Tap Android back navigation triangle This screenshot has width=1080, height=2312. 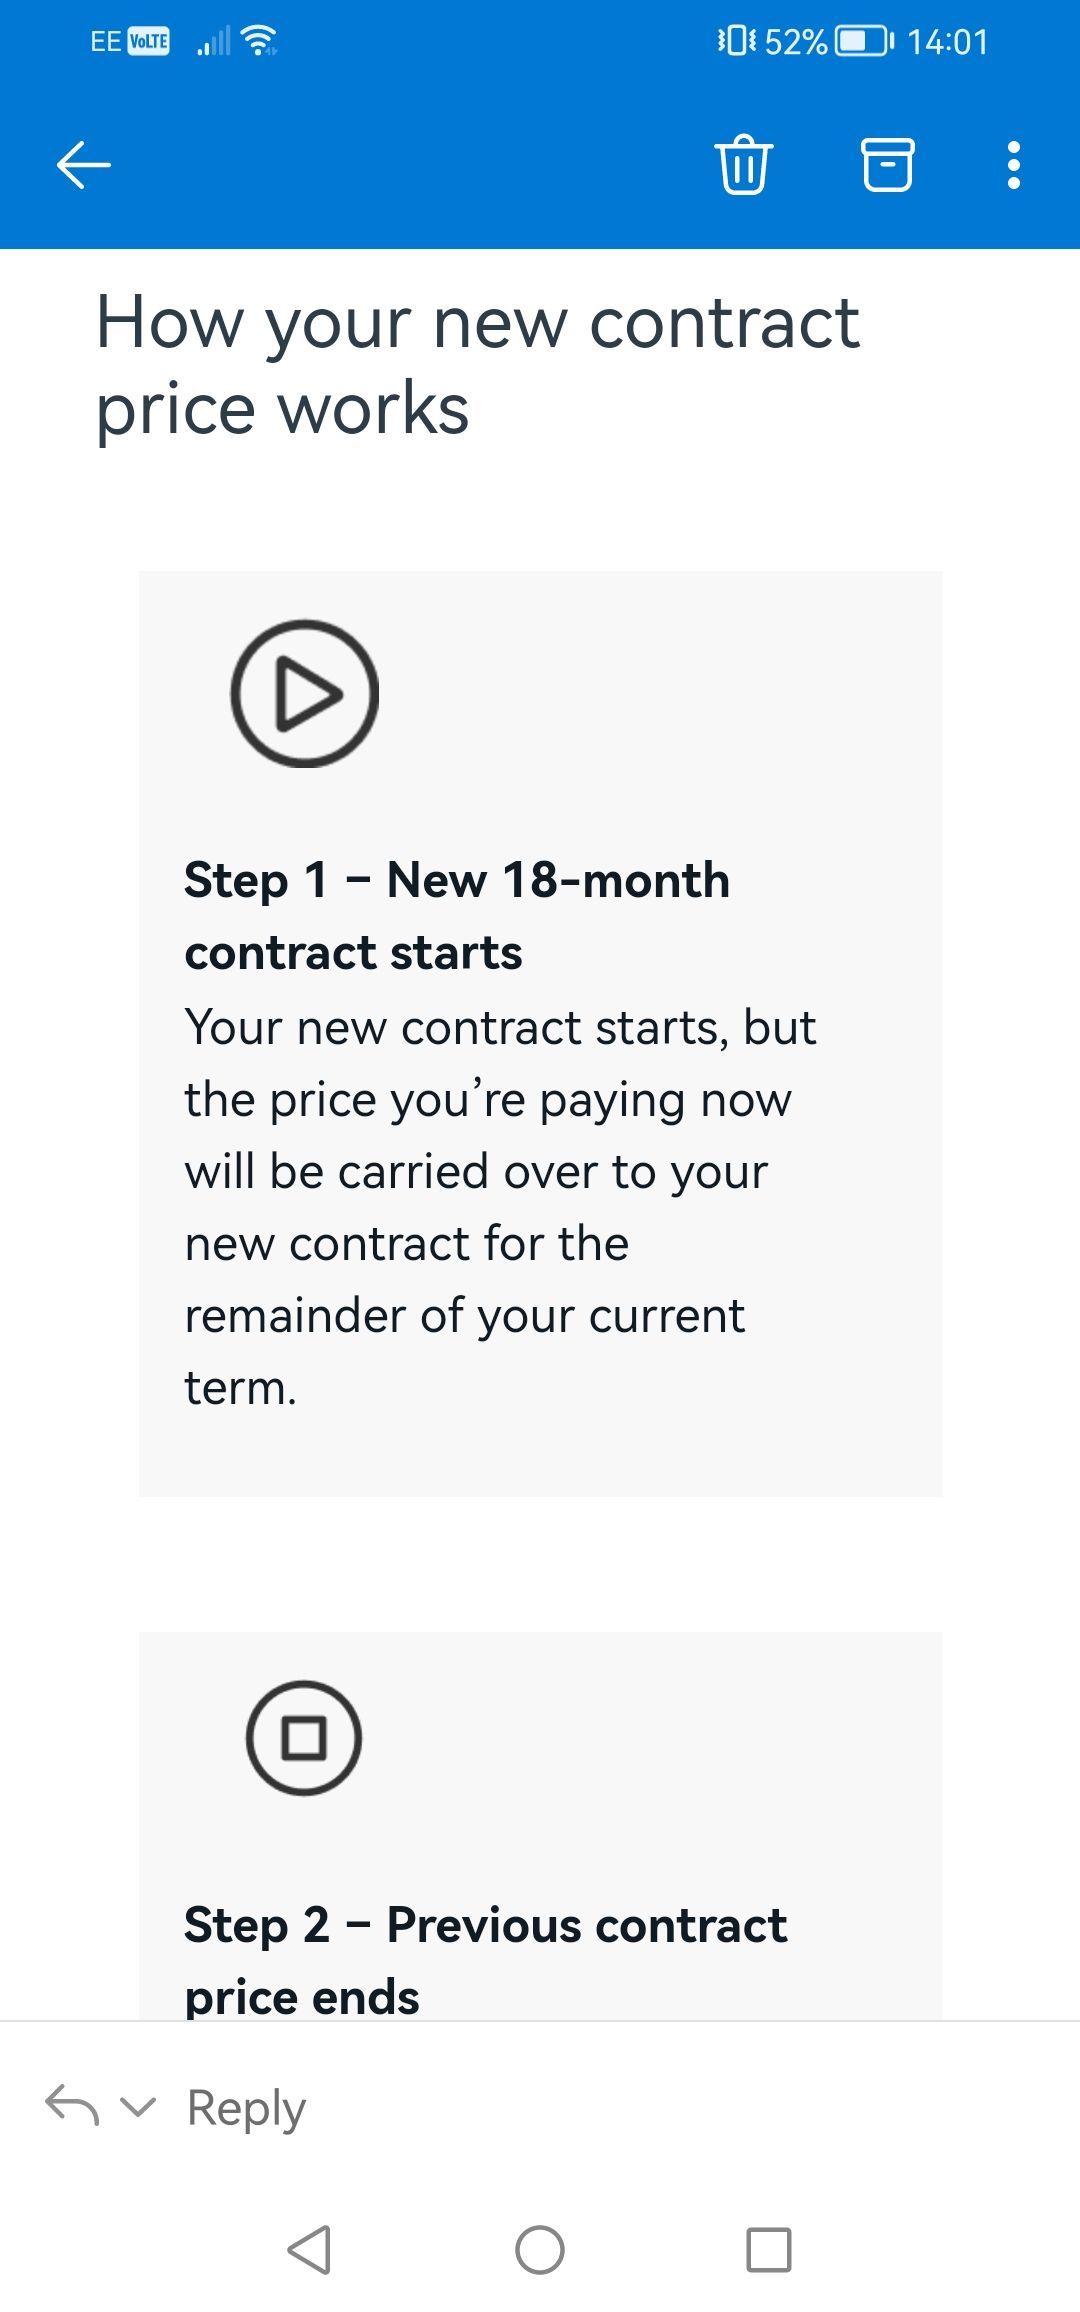click(x=309, y=2250)
